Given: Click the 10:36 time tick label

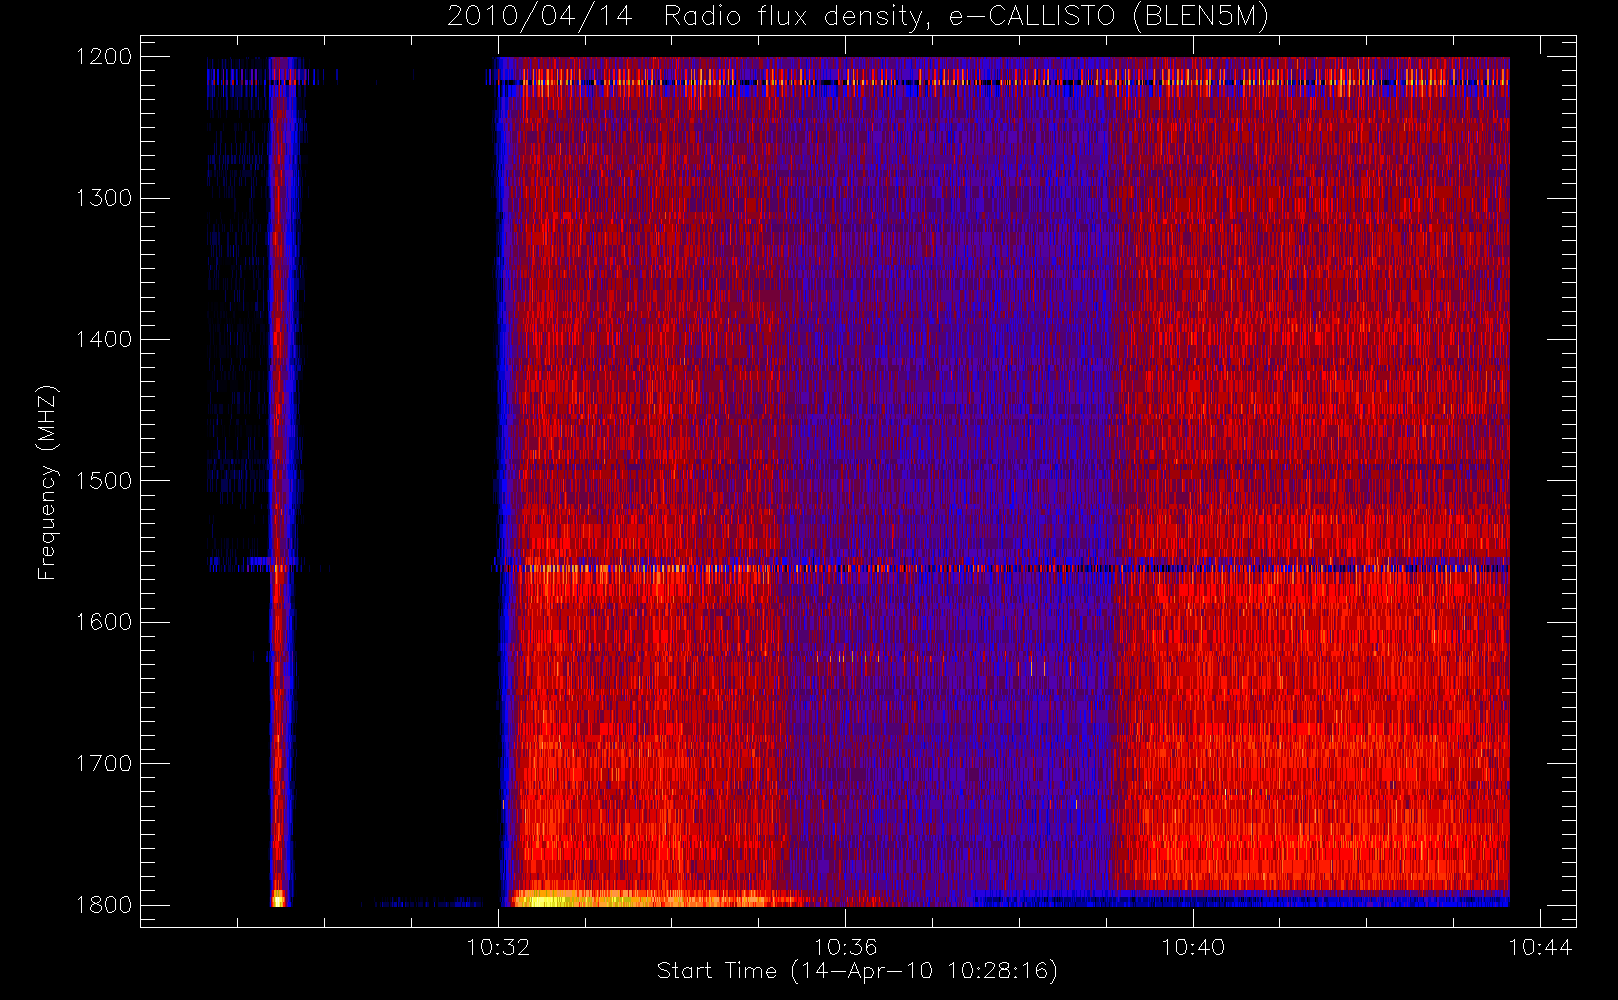Looking at the screenshot, I should pyautogui.click(x=846, y=947).
